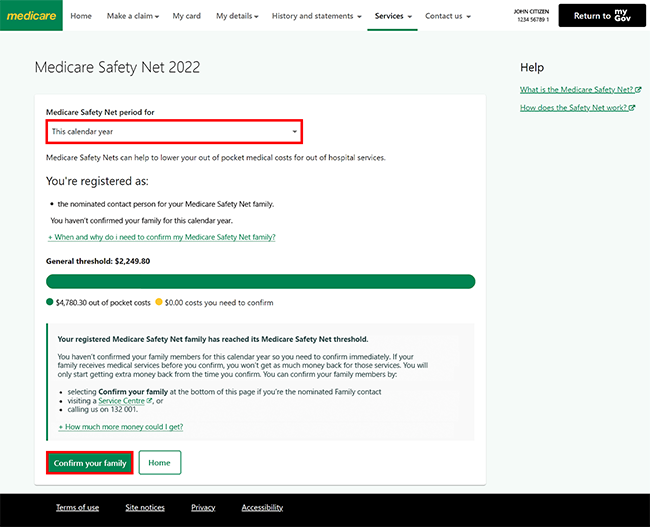
Task: Open Site notices footer link
Action: 145,508
